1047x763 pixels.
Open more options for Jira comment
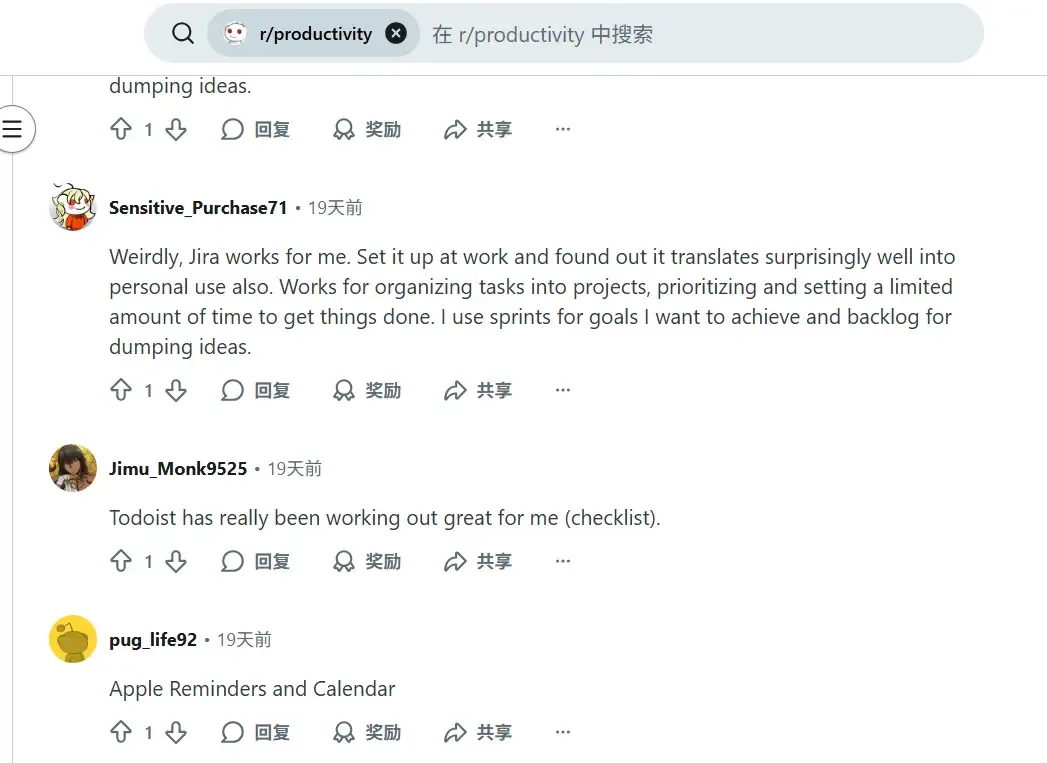pyautogui.click(x=563, y=390)
